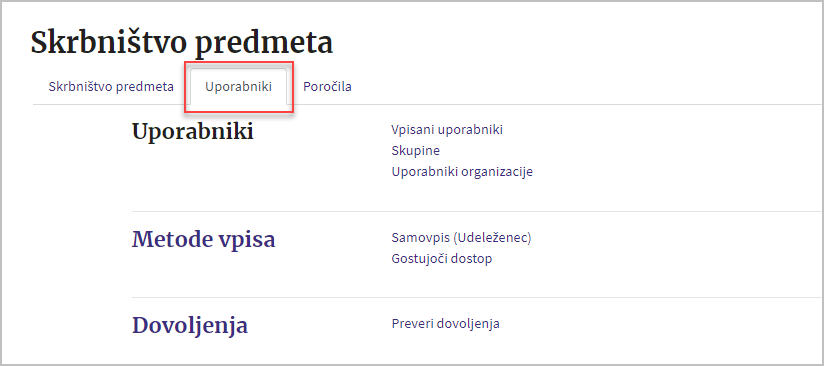Image resolution: width=824 pixels, height=366 pixels.
Task: Go to Uporabniki organizacije
Action: pos(462,172)
